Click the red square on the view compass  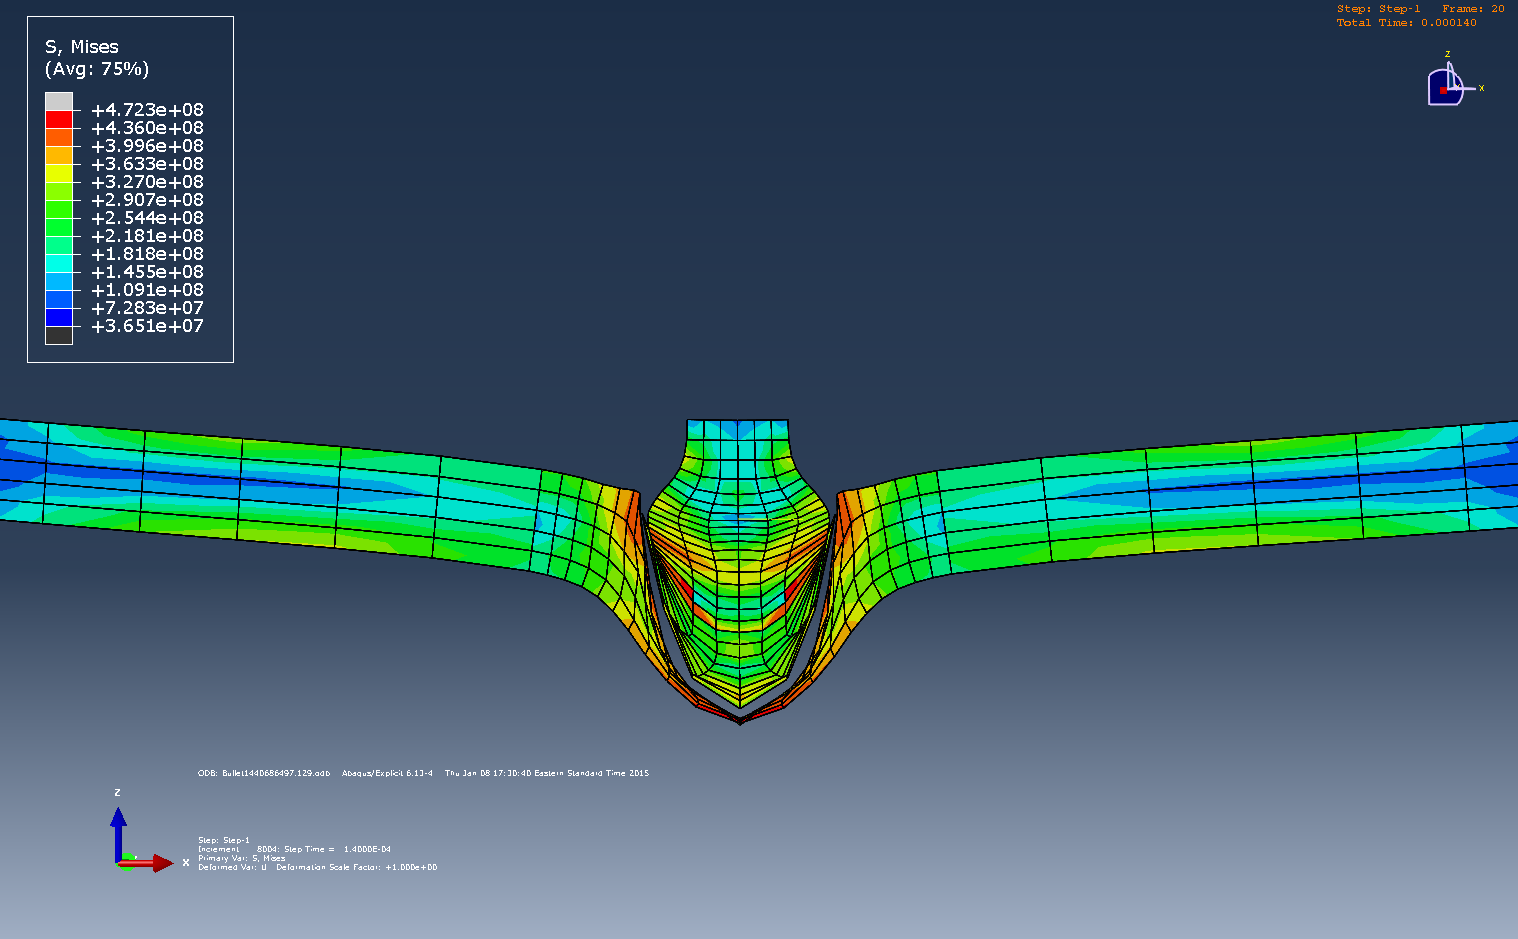1443,90
